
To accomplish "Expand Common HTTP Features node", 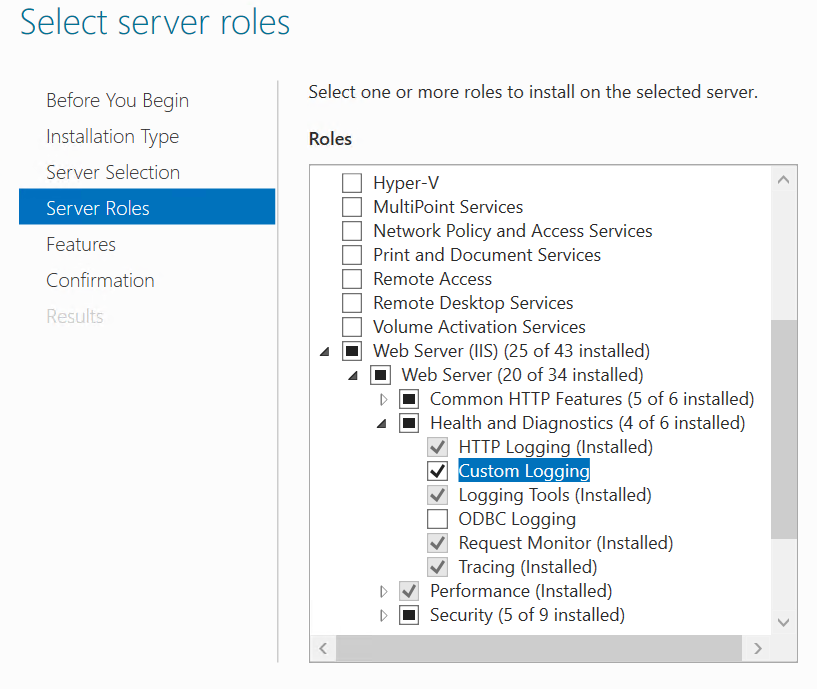I will (x=383, y=400).
